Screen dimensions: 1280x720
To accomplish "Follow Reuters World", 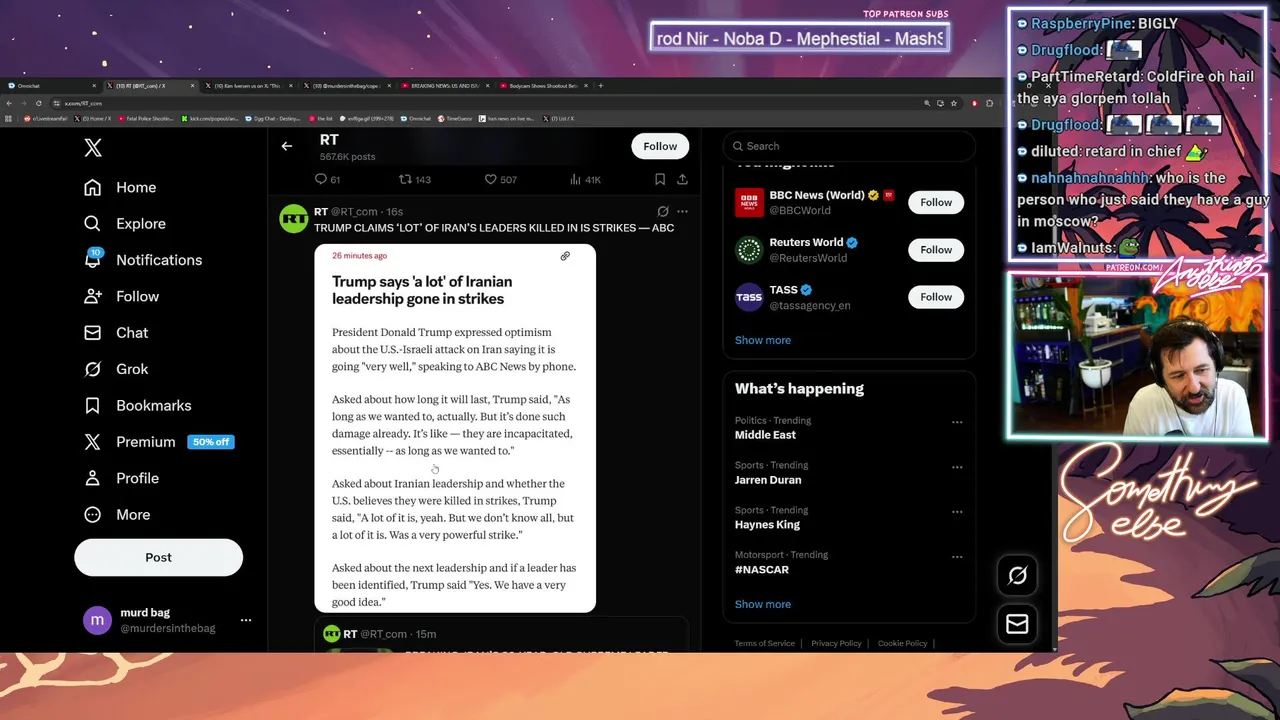I will click(936, 249).
